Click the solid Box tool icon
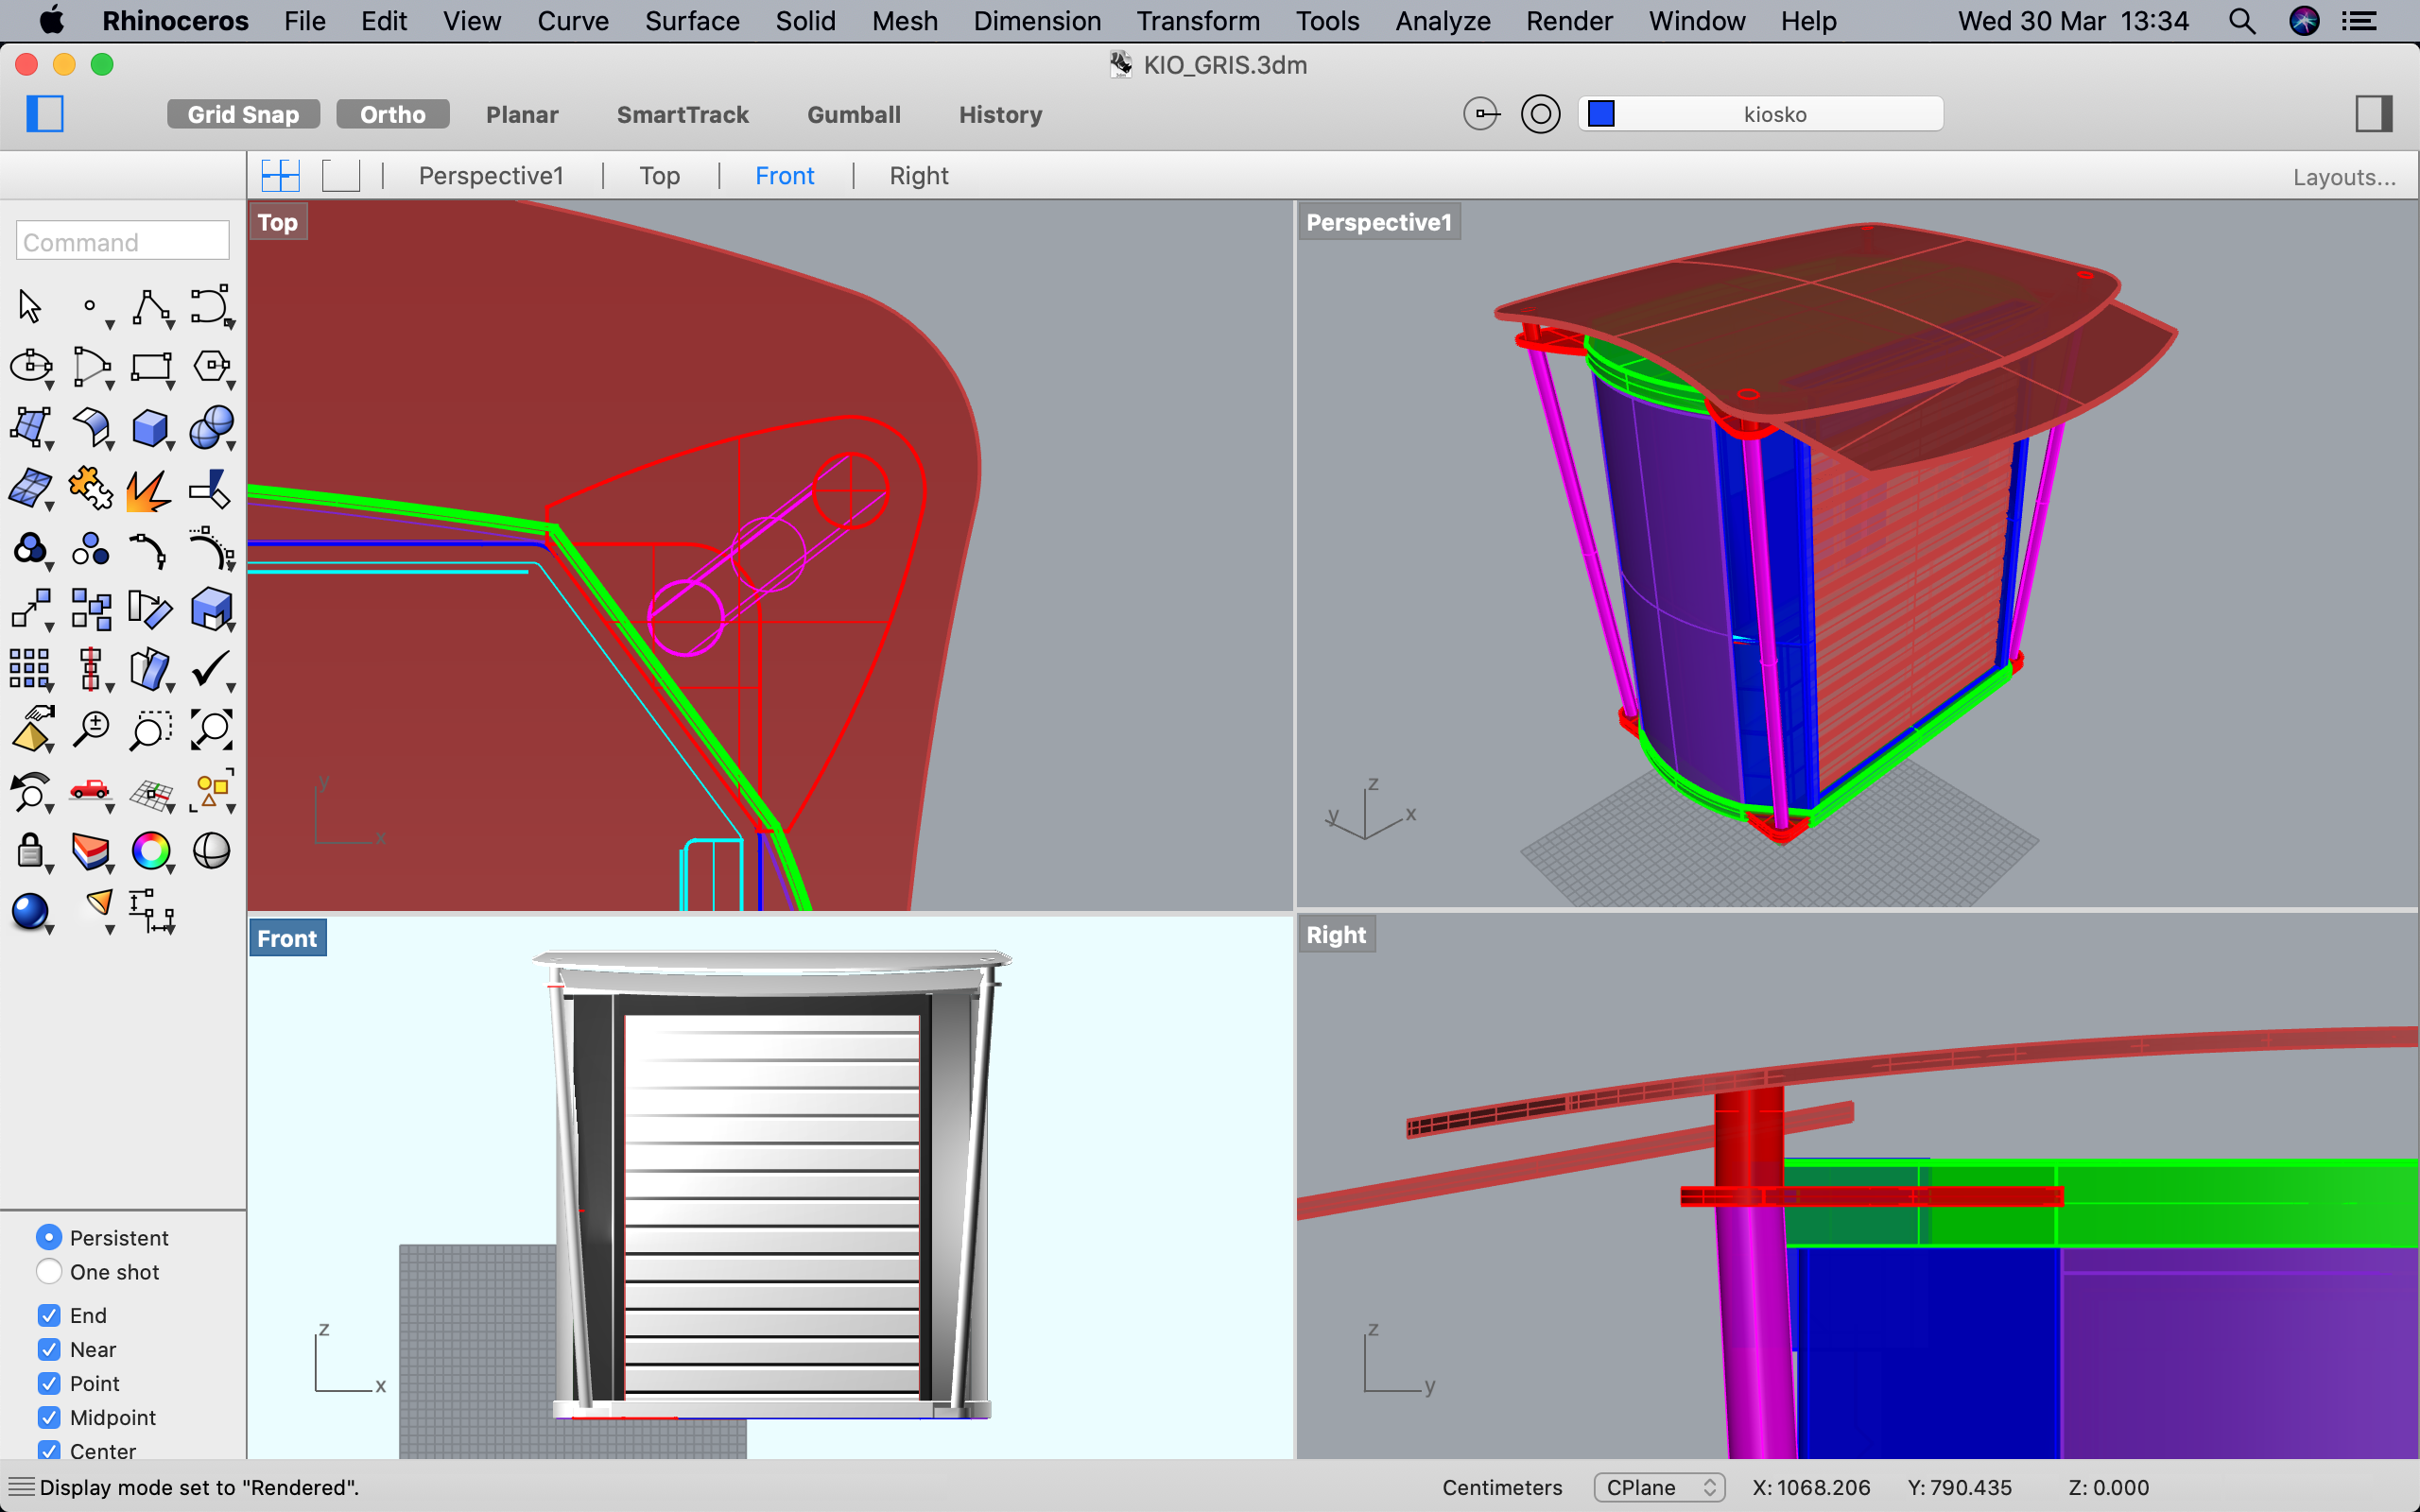The width and height of the screenshot is (2420, 1512). tap(150, 428)
